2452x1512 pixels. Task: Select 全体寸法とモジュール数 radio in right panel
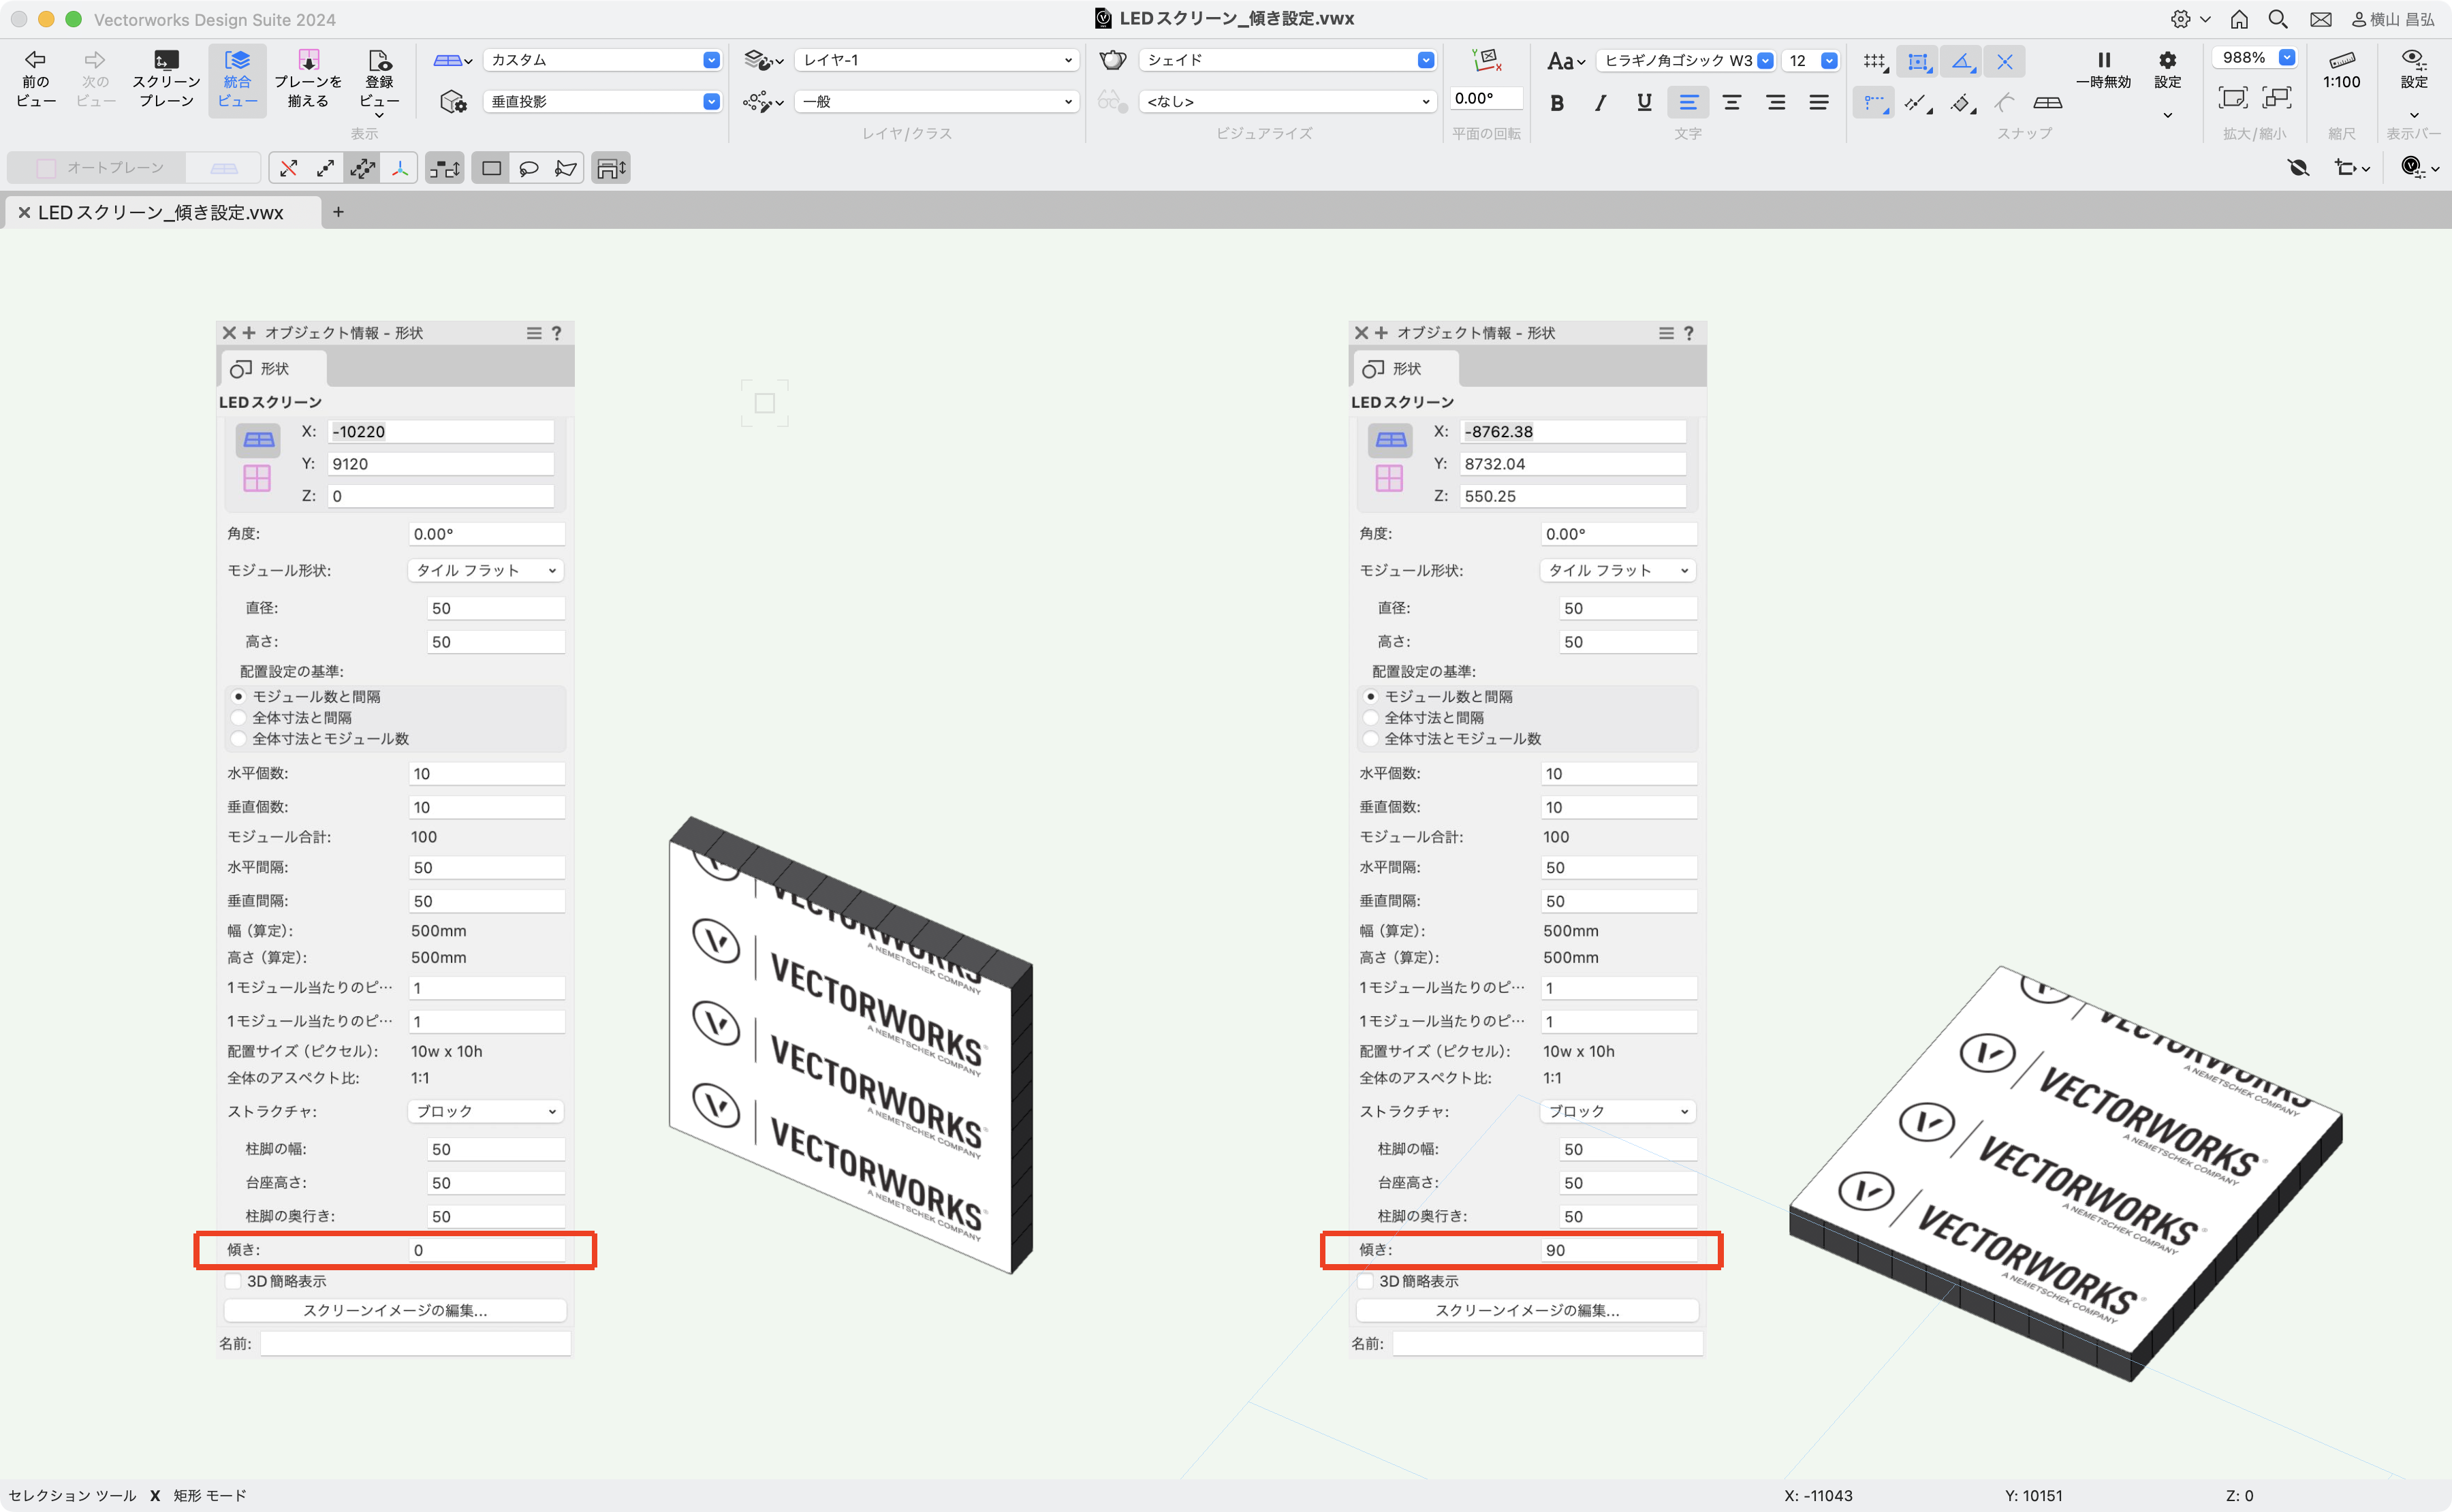[x=1371, y=739]
